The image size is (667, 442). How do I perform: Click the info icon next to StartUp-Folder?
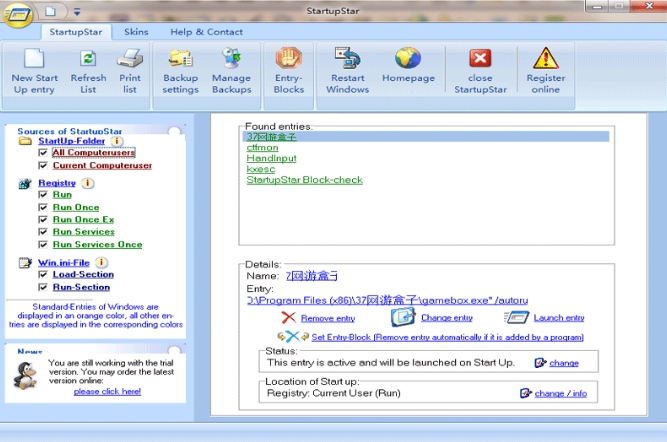coord(117,141)
